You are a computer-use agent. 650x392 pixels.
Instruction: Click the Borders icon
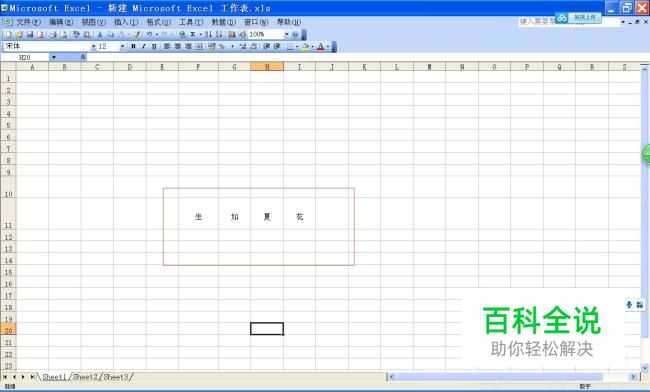pos(290,46)
